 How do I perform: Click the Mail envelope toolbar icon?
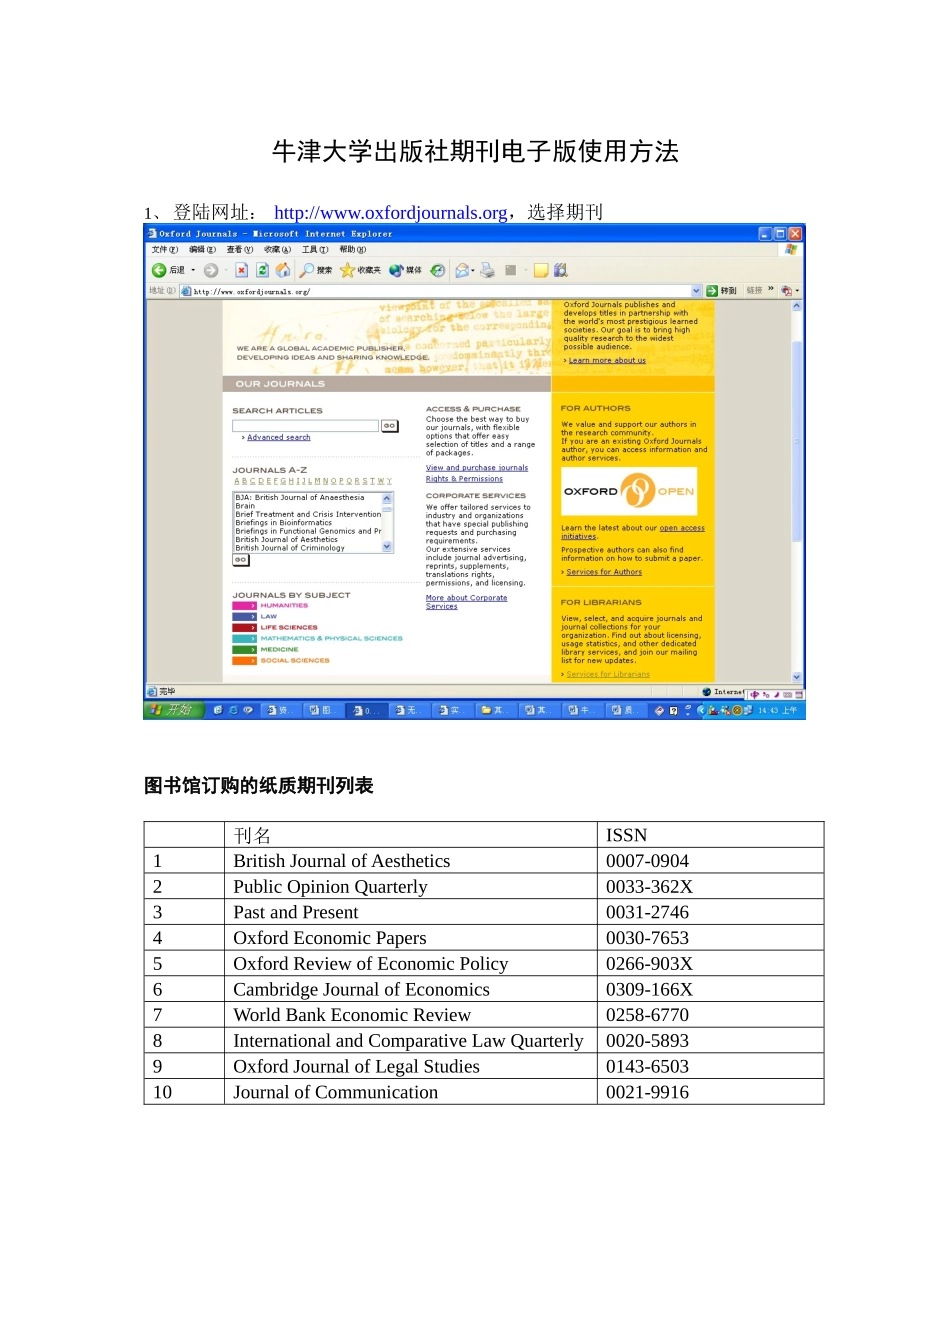tap(462, 270)
